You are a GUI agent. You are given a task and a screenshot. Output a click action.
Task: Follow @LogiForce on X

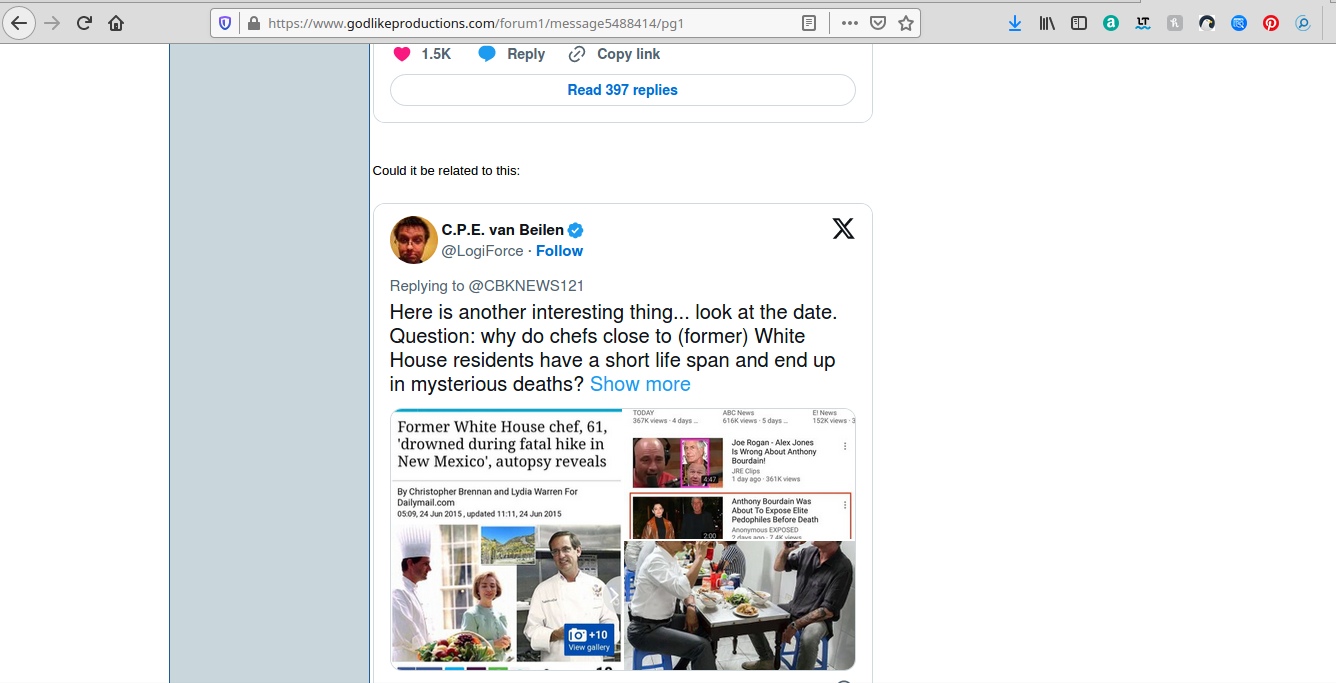559,251
